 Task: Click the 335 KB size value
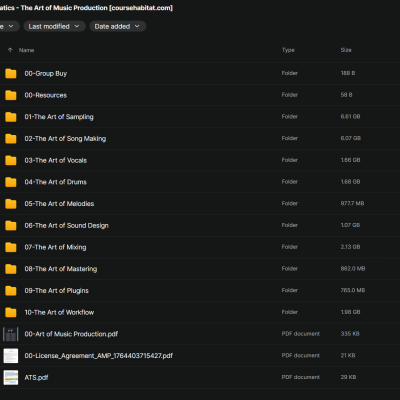coord(350,334)
